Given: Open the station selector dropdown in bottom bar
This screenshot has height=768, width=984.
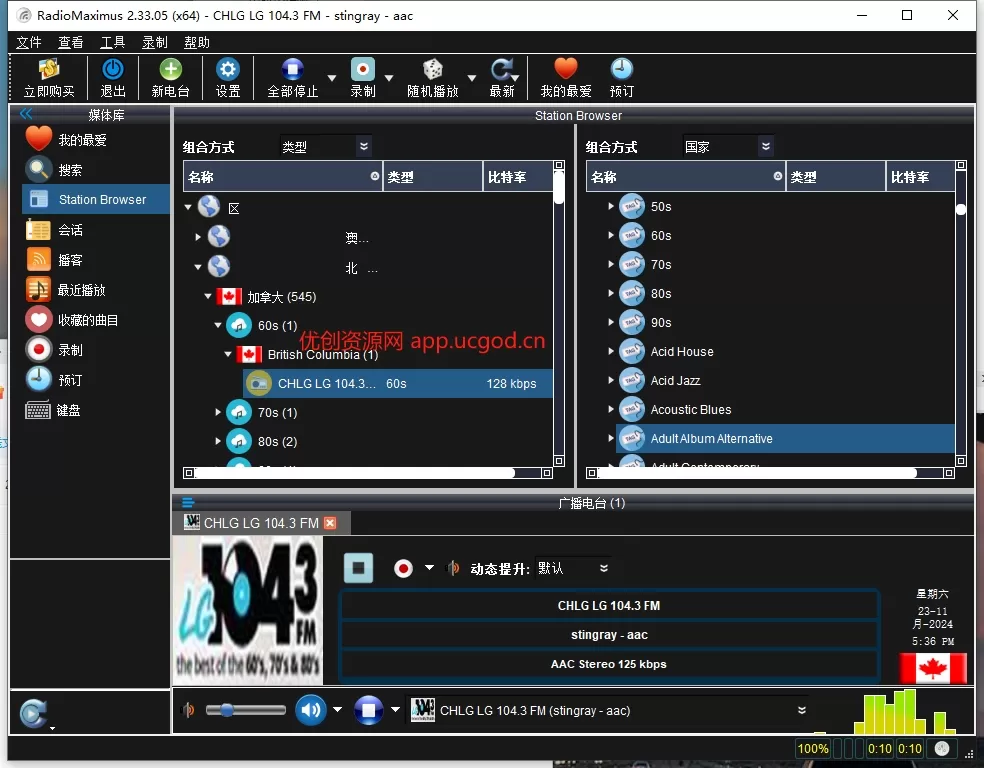Looking at the screenshot, I should pyautogui.click(x=801, y=710).
